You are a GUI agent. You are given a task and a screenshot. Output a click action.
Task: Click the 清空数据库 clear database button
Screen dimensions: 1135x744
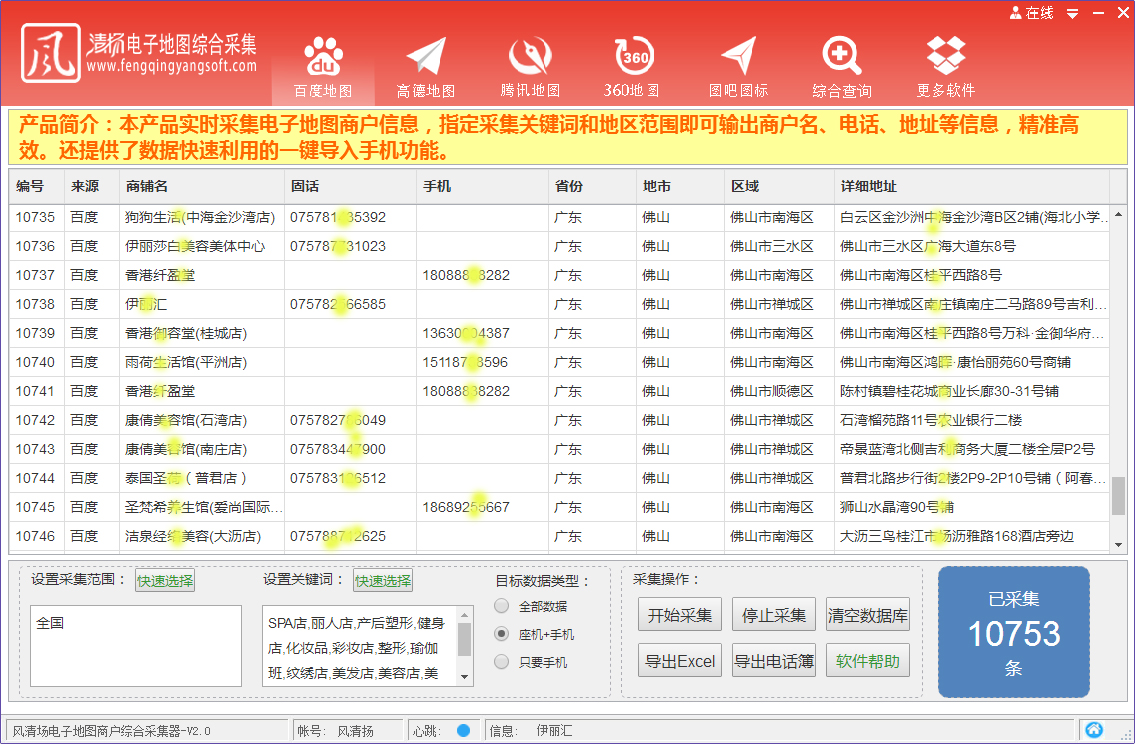tap(868, 614)
